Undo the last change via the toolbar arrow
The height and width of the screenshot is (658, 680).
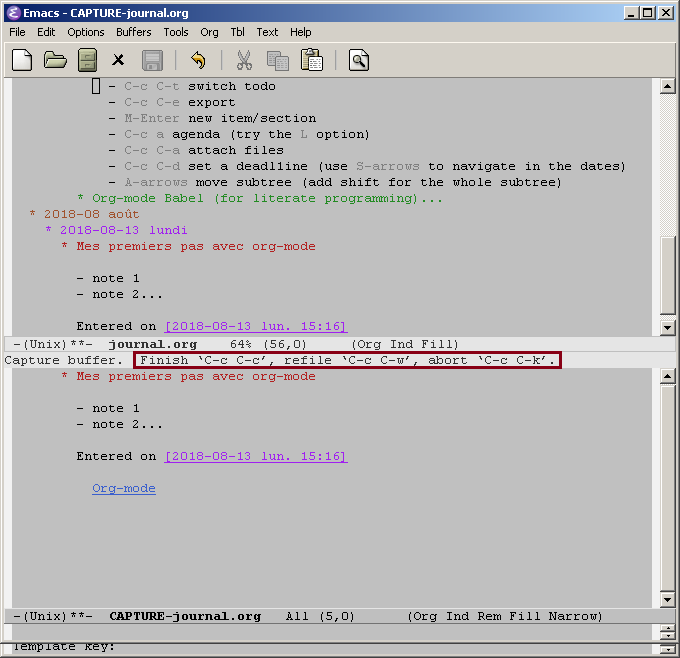click(198, 61)
